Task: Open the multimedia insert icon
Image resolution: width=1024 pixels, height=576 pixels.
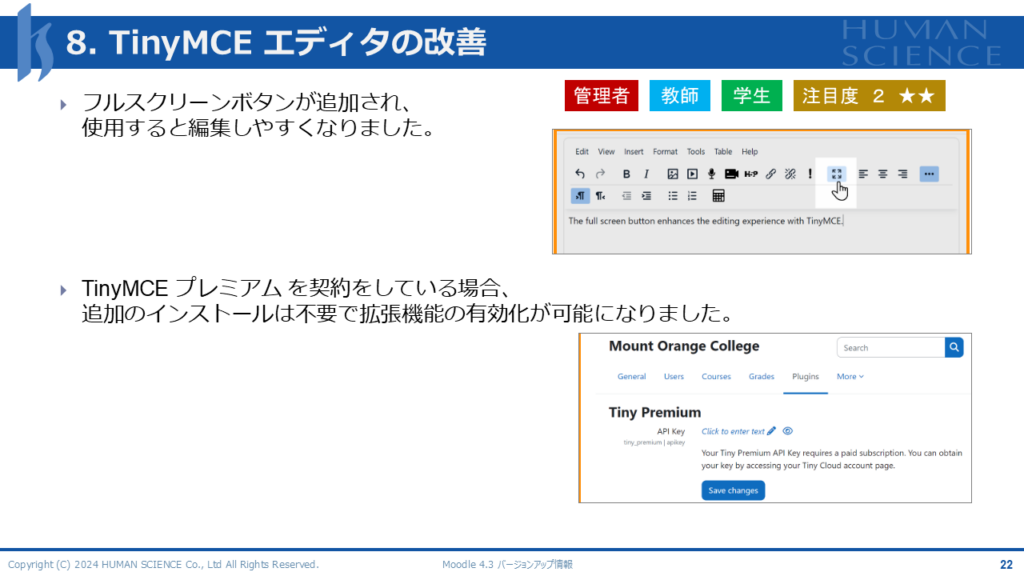Action: pyautogui.click(x=692, y=174)
